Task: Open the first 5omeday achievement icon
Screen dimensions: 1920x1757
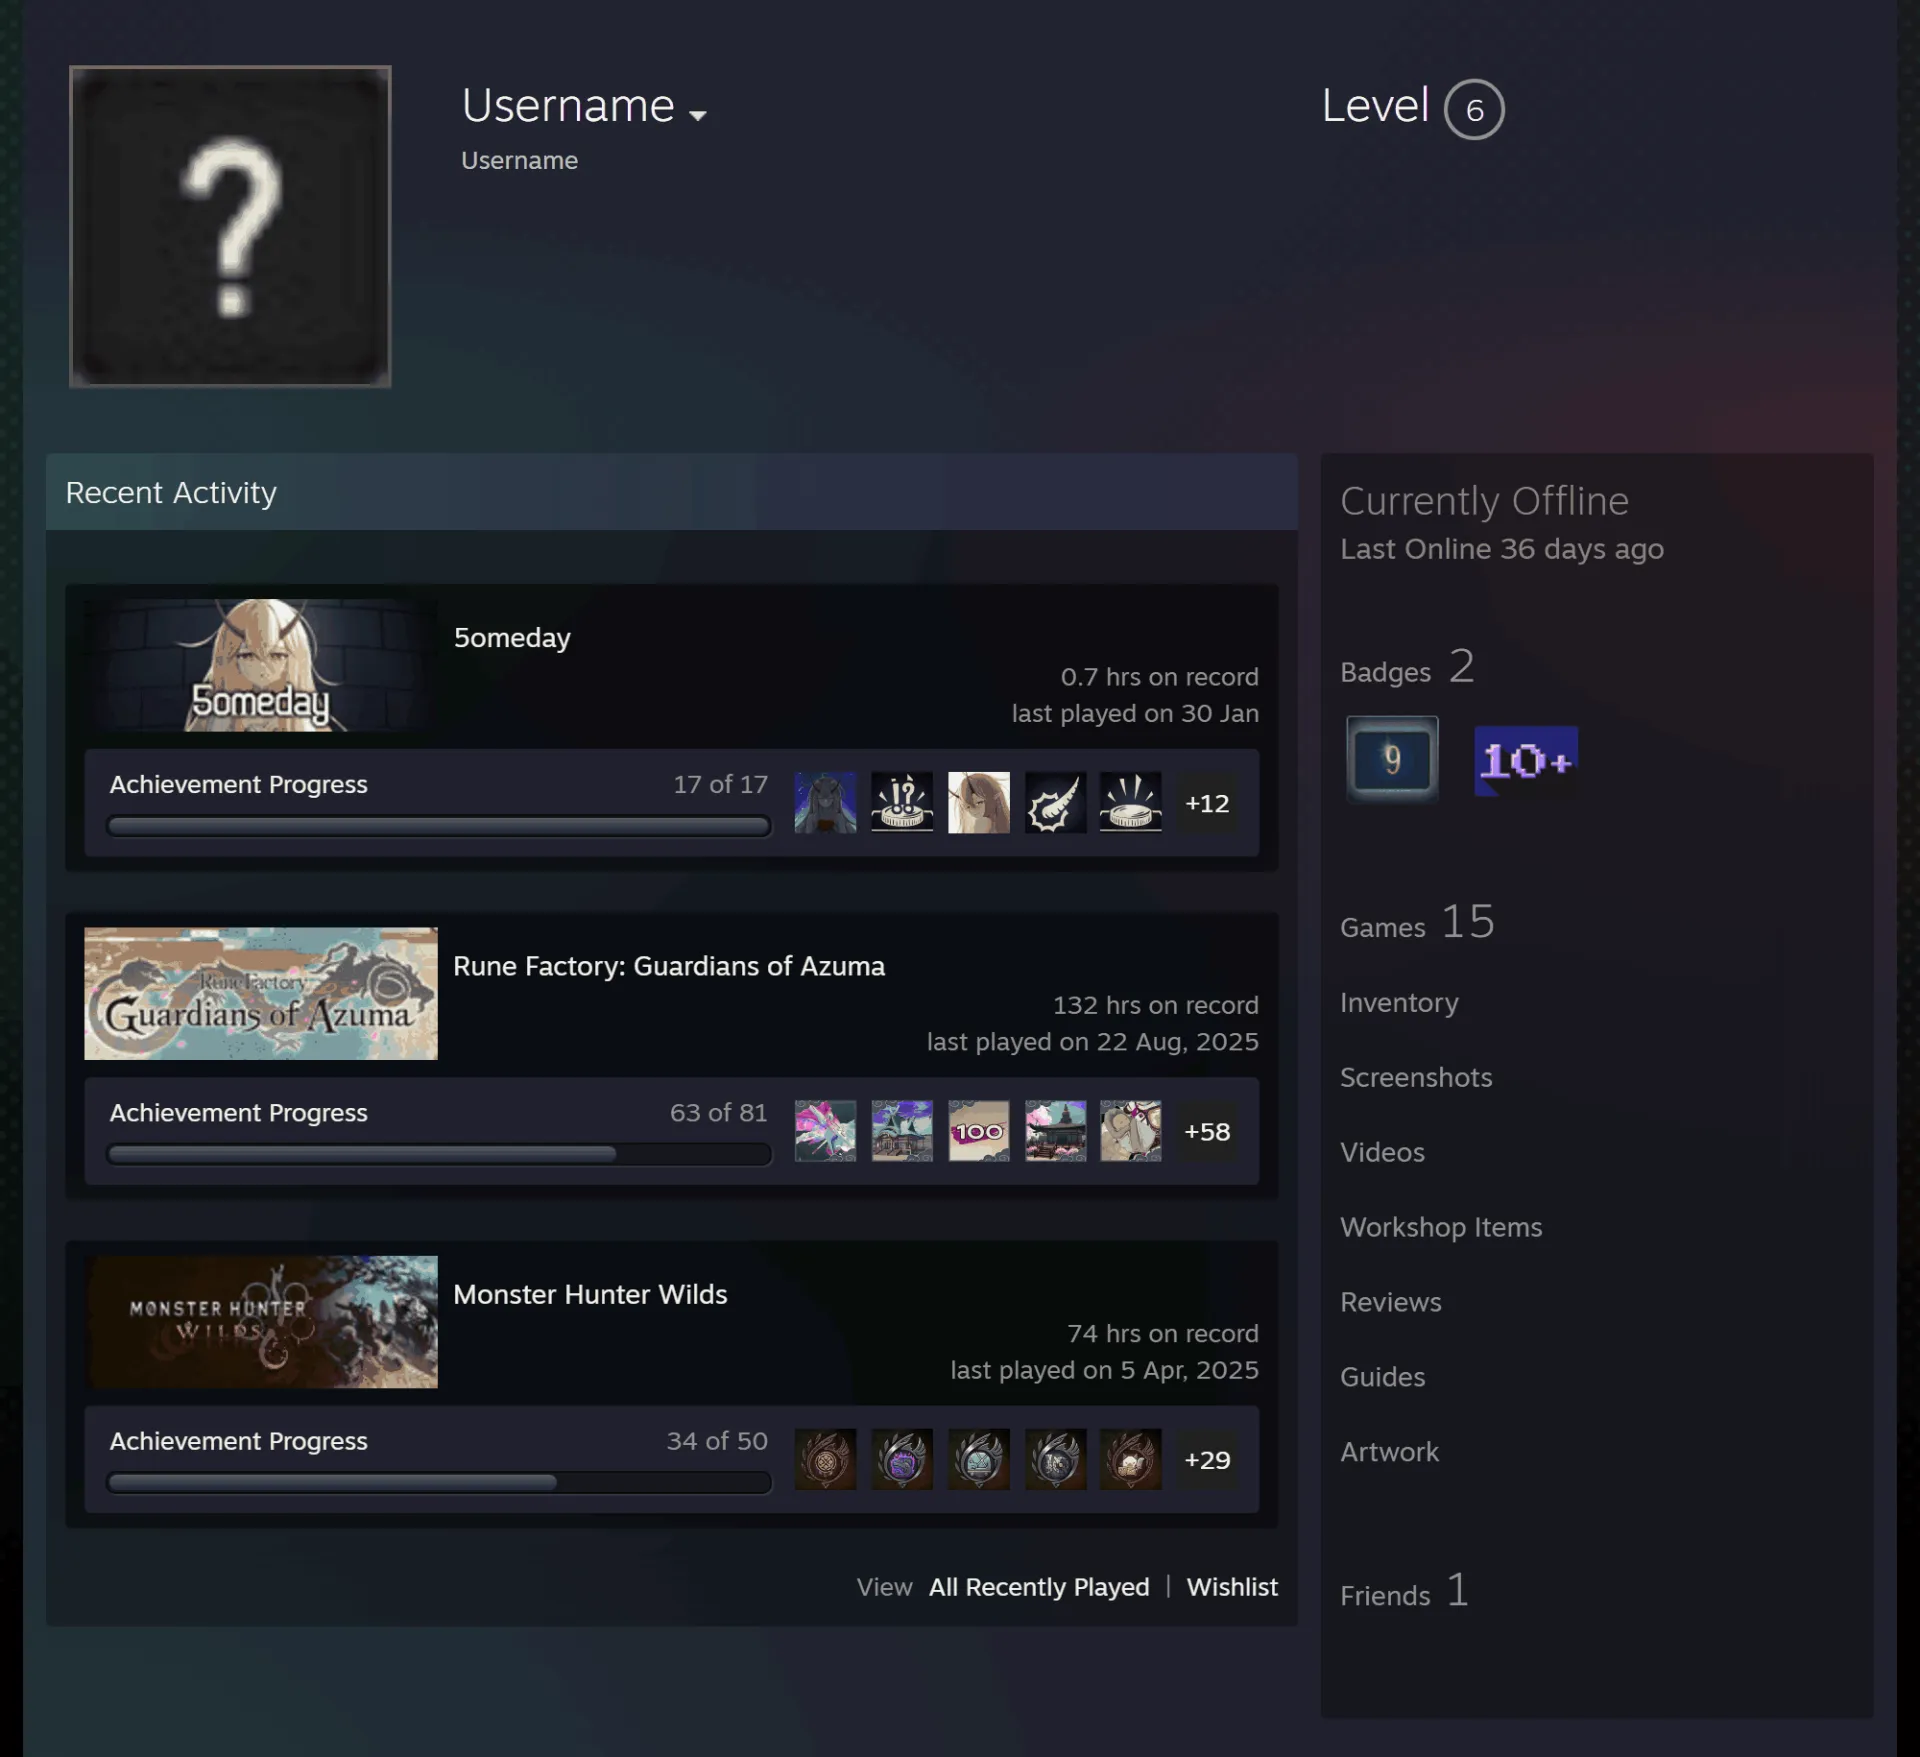Action: 825,802
